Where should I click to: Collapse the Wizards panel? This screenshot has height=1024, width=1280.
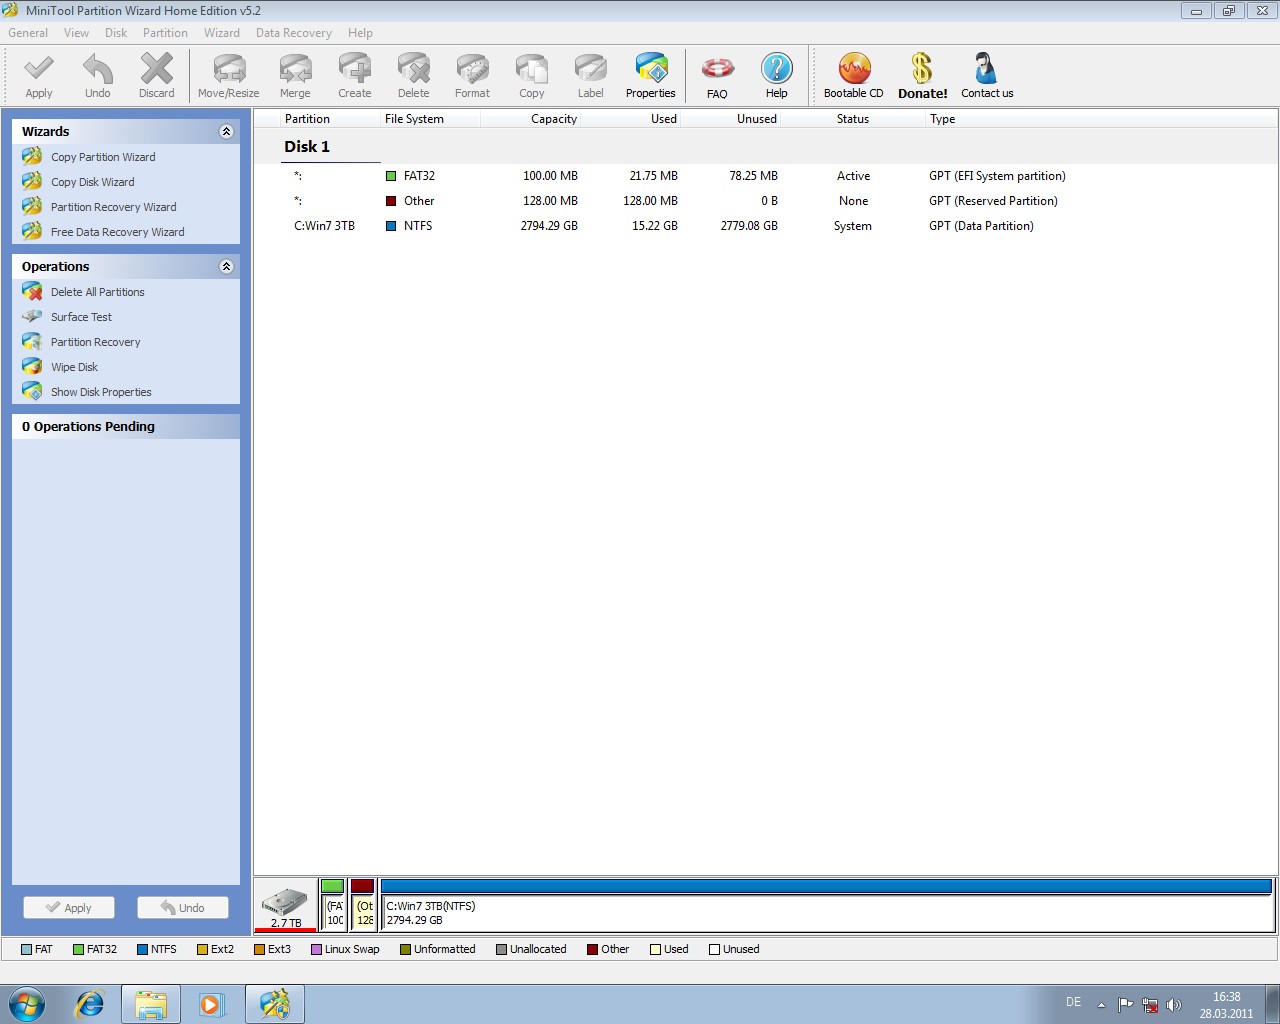point(226,131)
